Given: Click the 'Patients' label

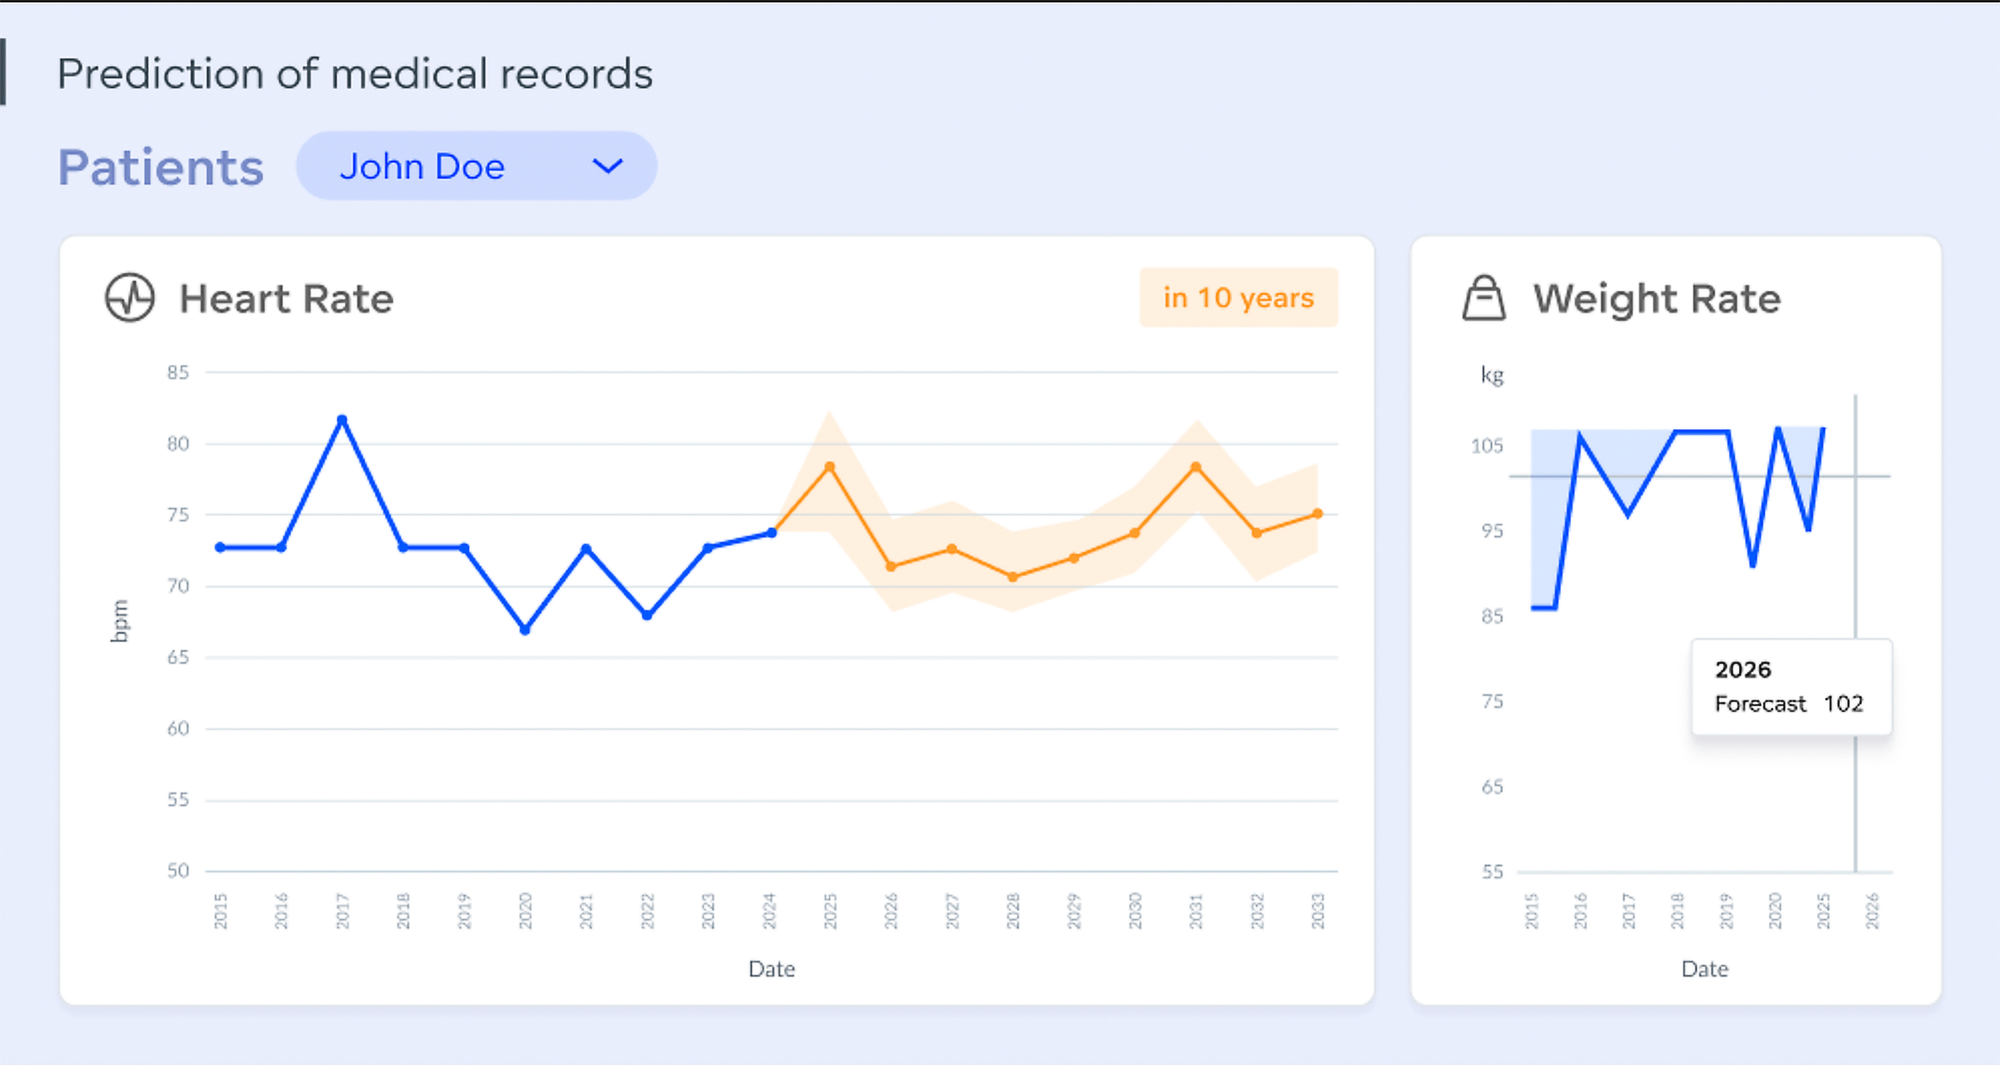Looking at the screenshot, I should click(160, 166).
